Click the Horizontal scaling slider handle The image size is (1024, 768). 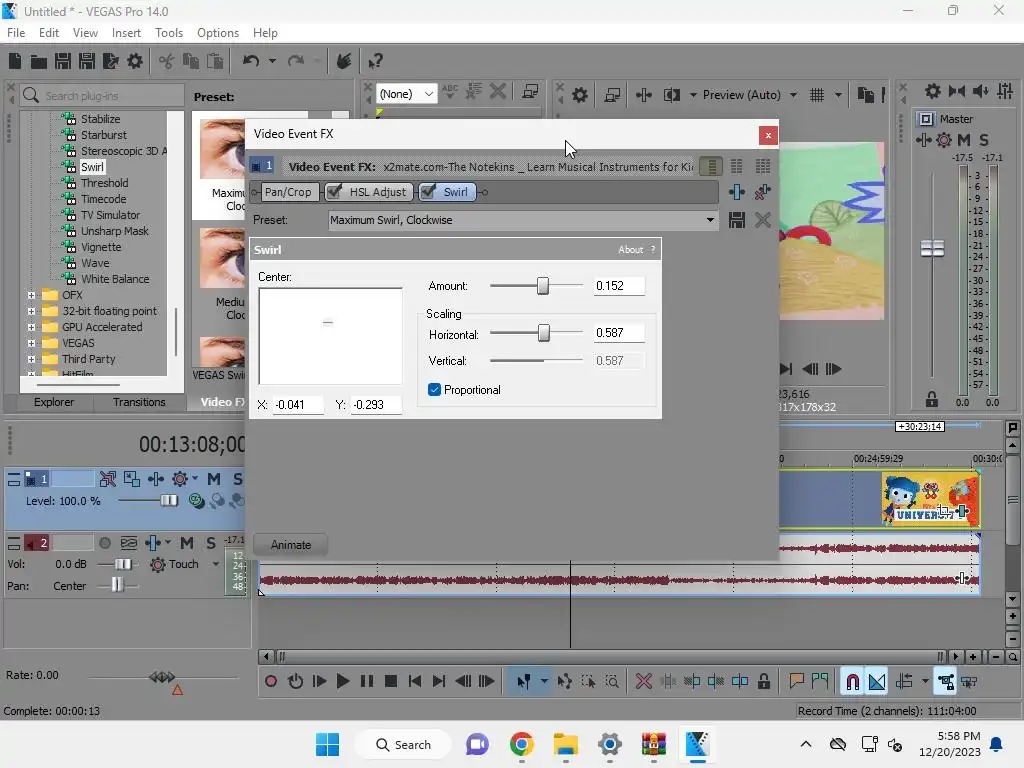[543, 333]
